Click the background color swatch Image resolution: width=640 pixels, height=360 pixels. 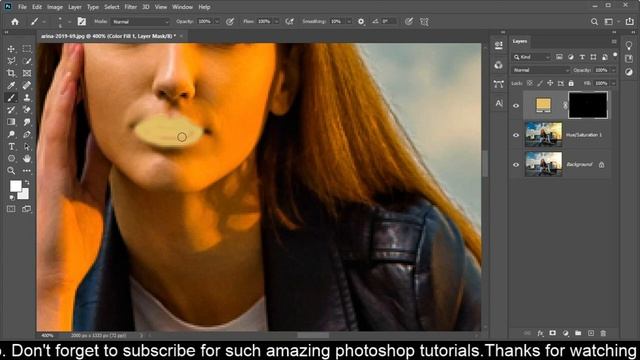point(24,194)
